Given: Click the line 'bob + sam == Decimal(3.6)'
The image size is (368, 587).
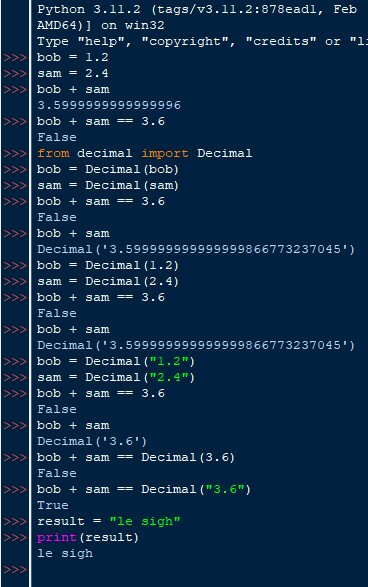Looking at the screenshot, I should pos(136,457).
